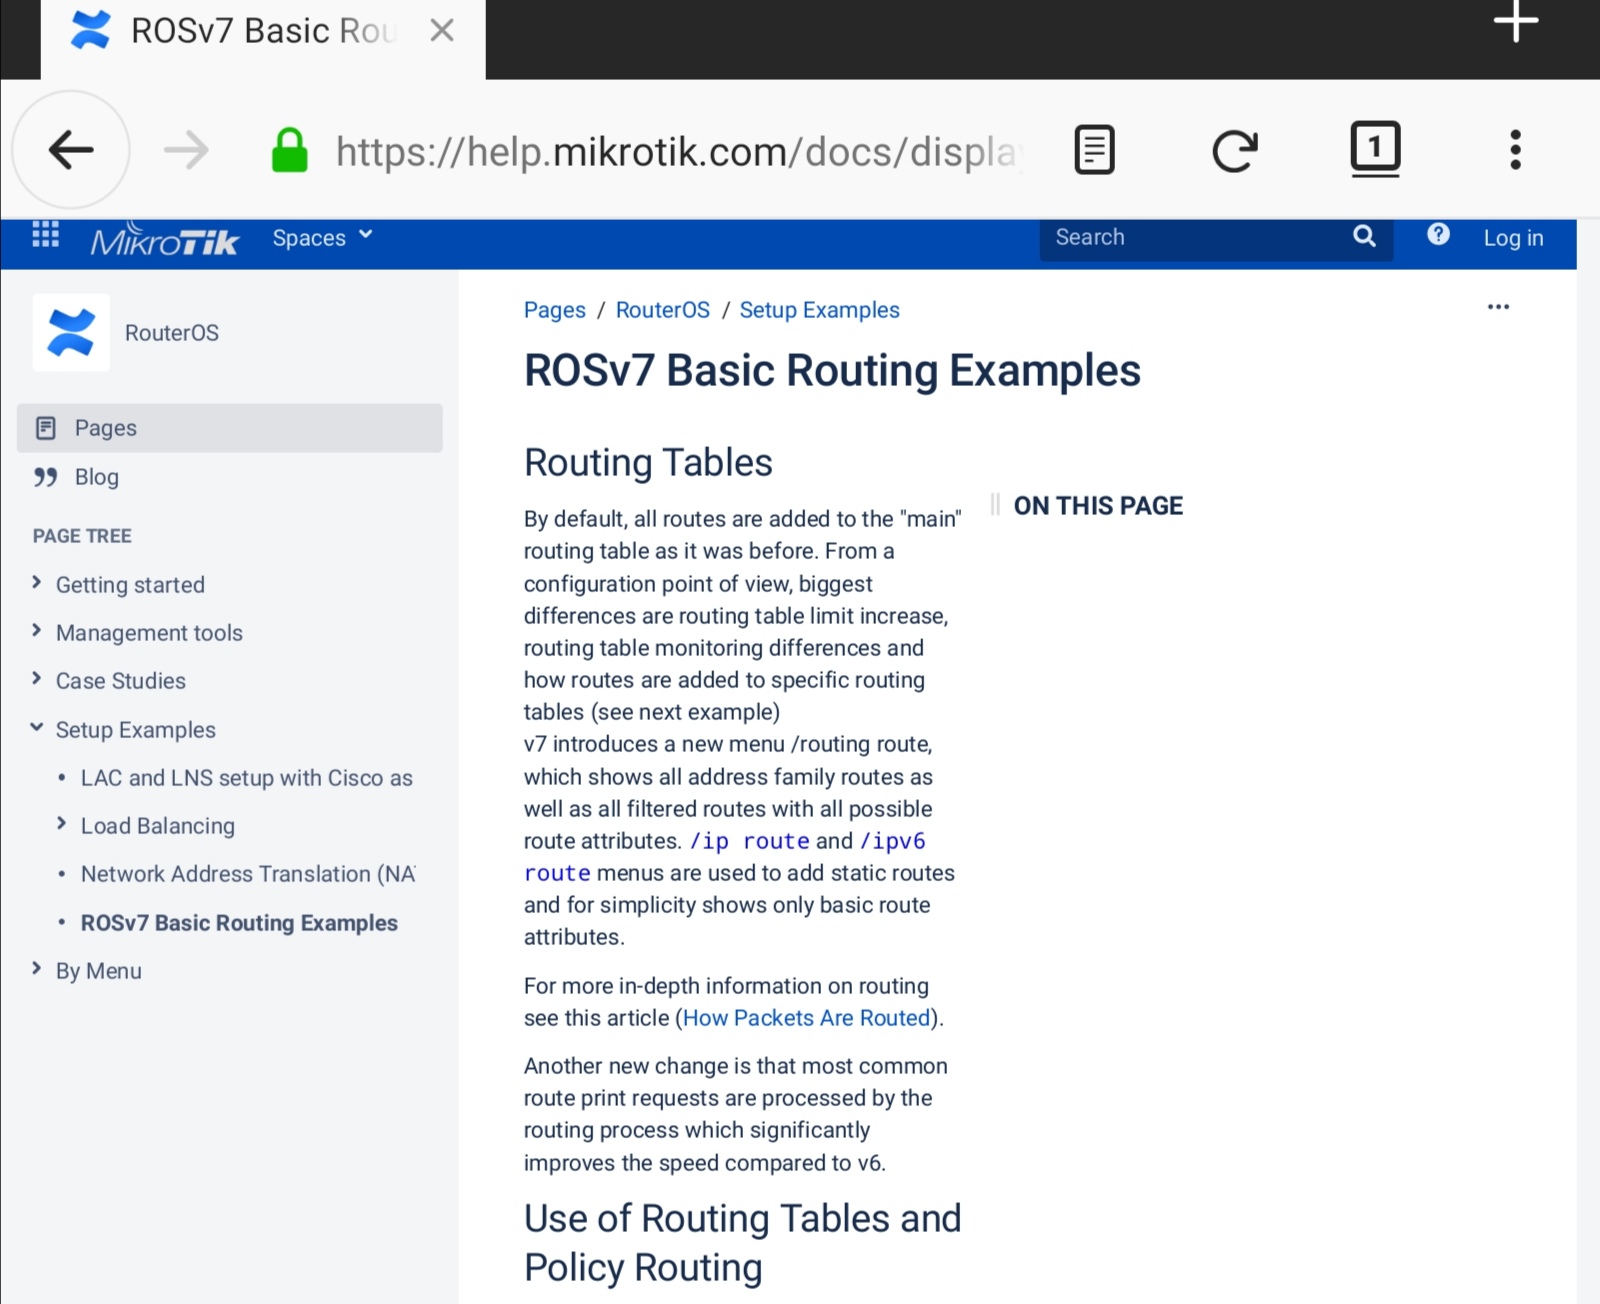Expand the Management tools tree node
Image resolution: width=1600 pixels, height=1304 pixels.
point(37,631)
